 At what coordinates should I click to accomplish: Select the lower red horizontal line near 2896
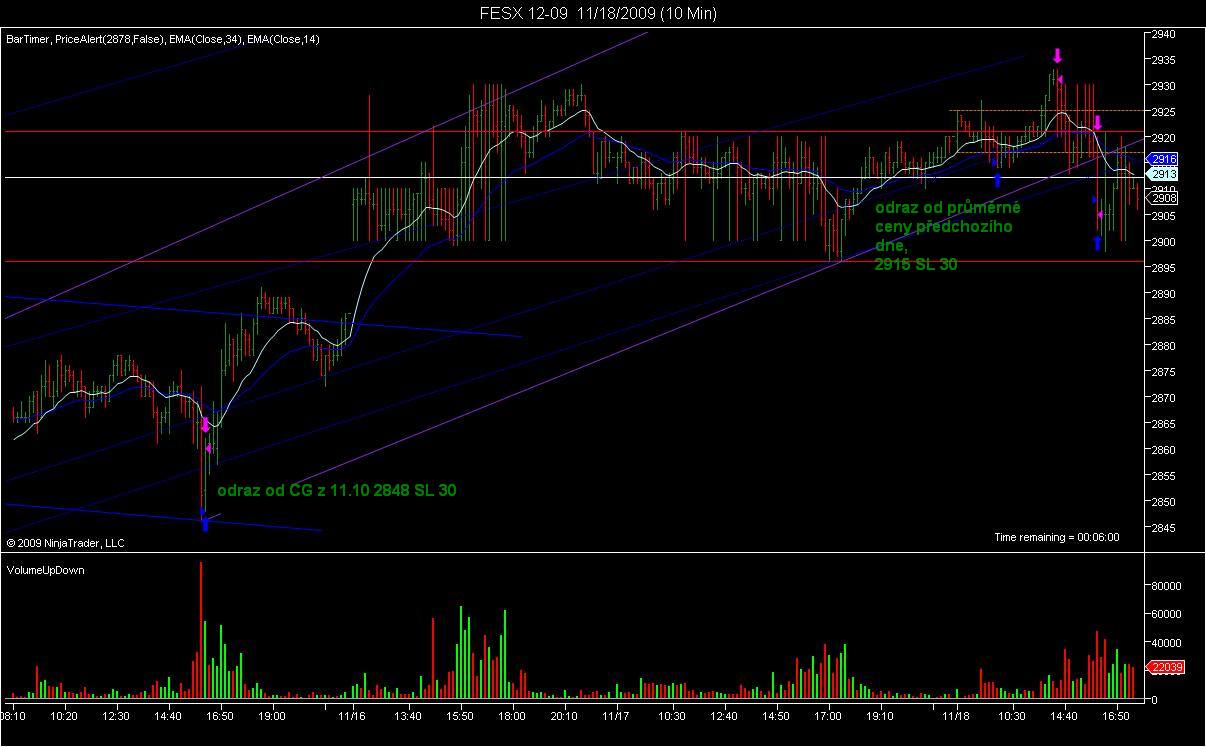pyautogui.click(x=570, y=261)
